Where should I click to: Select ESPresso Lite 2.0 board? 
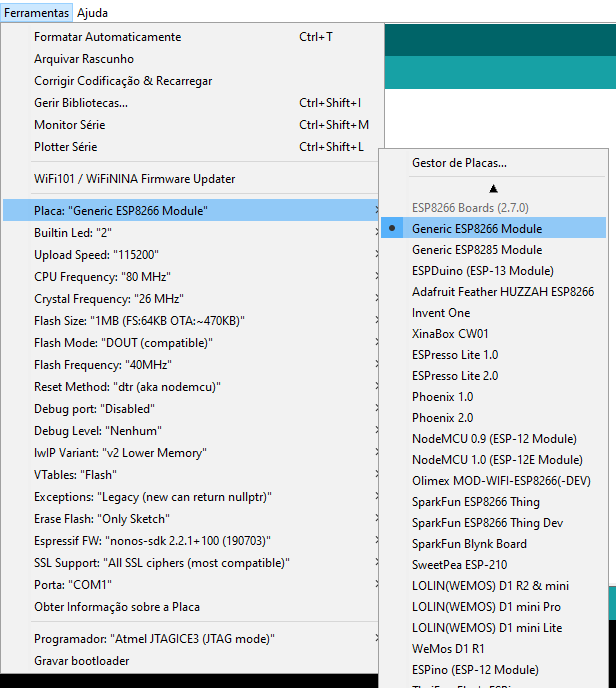pos(494,376)
